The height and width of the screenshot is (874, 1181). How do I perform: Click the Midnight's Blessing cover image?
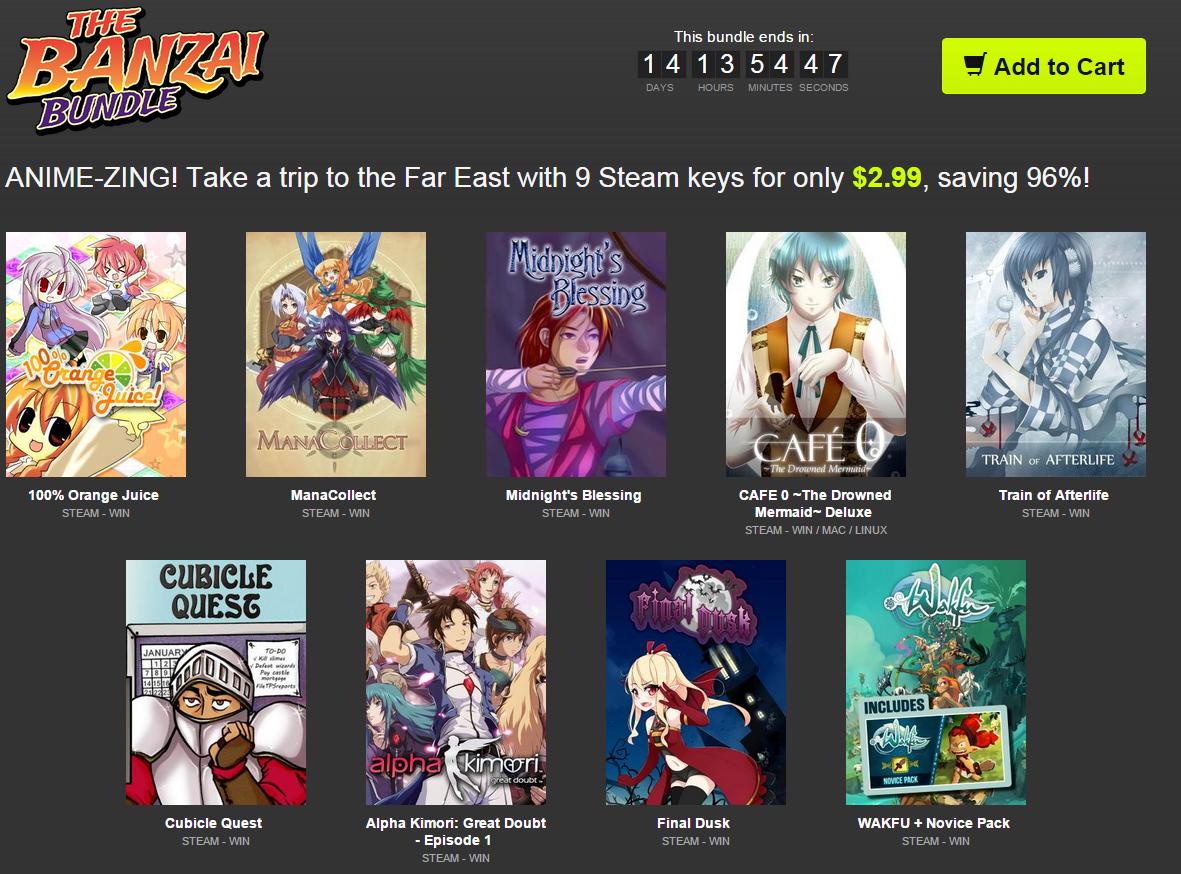(x=576, y=354)
